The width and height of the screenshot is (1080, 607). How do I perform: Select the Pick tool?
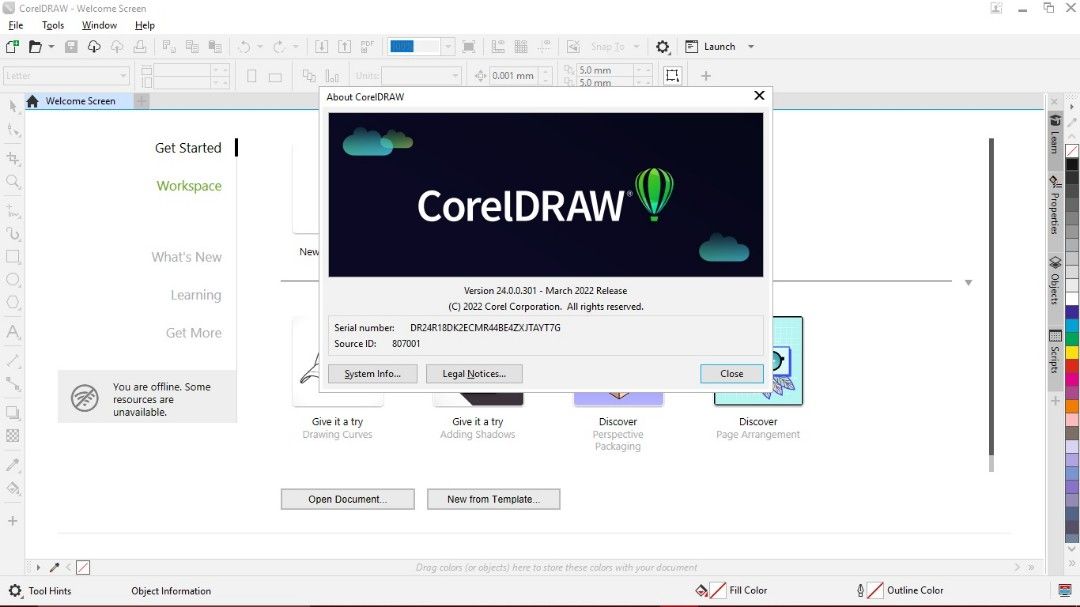(13, 104)
